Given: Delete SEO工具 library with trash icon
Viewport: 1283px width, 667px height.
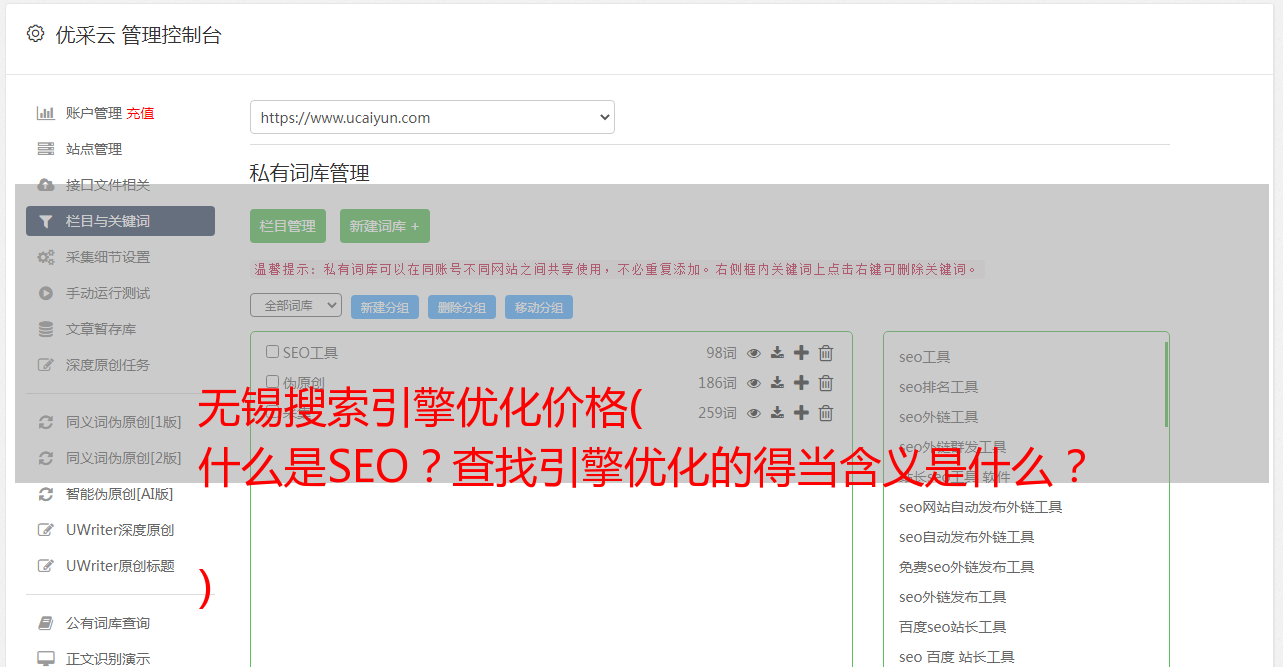Looking at the screenshot, I should point(826,353).
